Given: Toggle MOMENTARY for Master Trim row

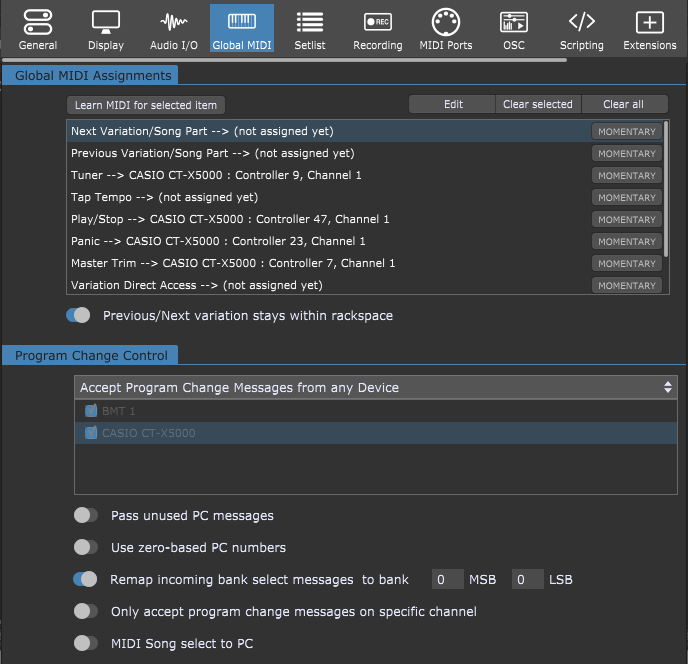Looking at the screenshot, I should coord(627,263).
